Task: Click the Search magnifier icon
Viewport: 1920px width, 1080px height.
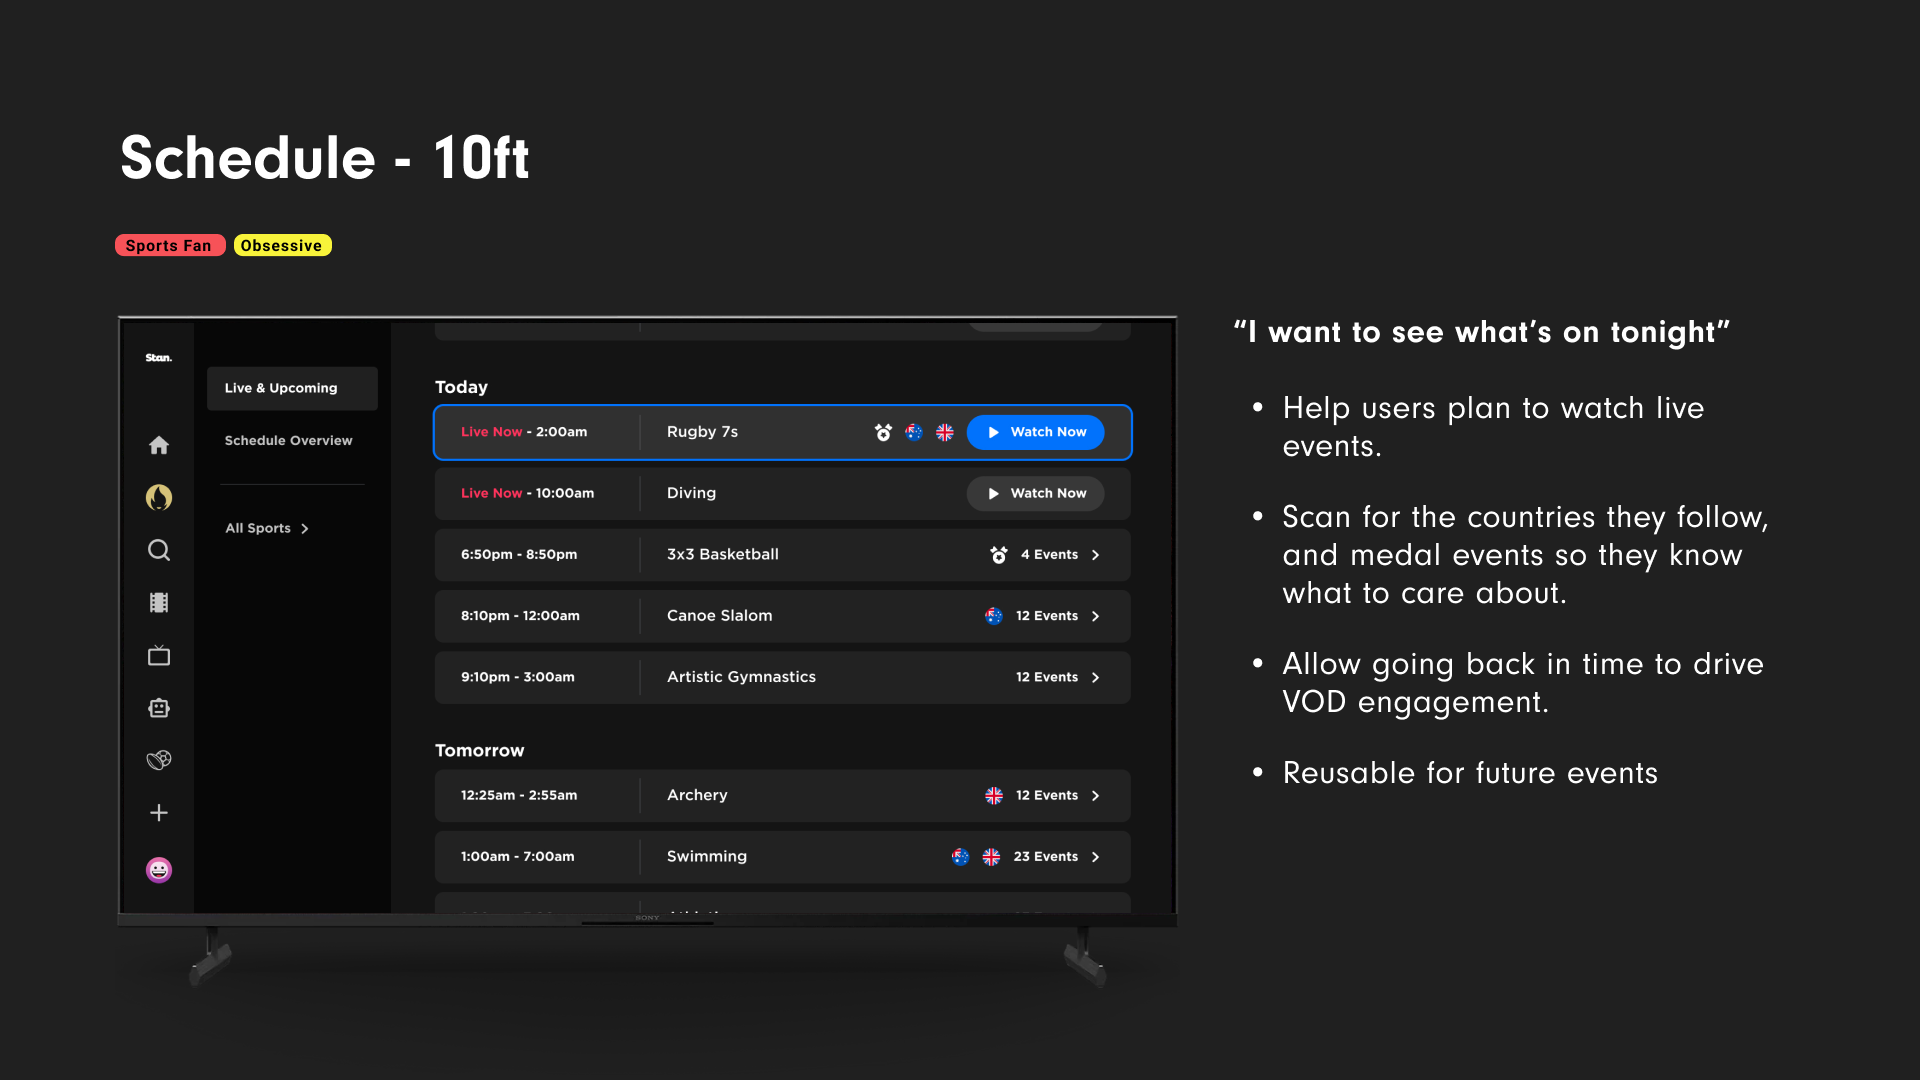Action: [x=159, y=550]
